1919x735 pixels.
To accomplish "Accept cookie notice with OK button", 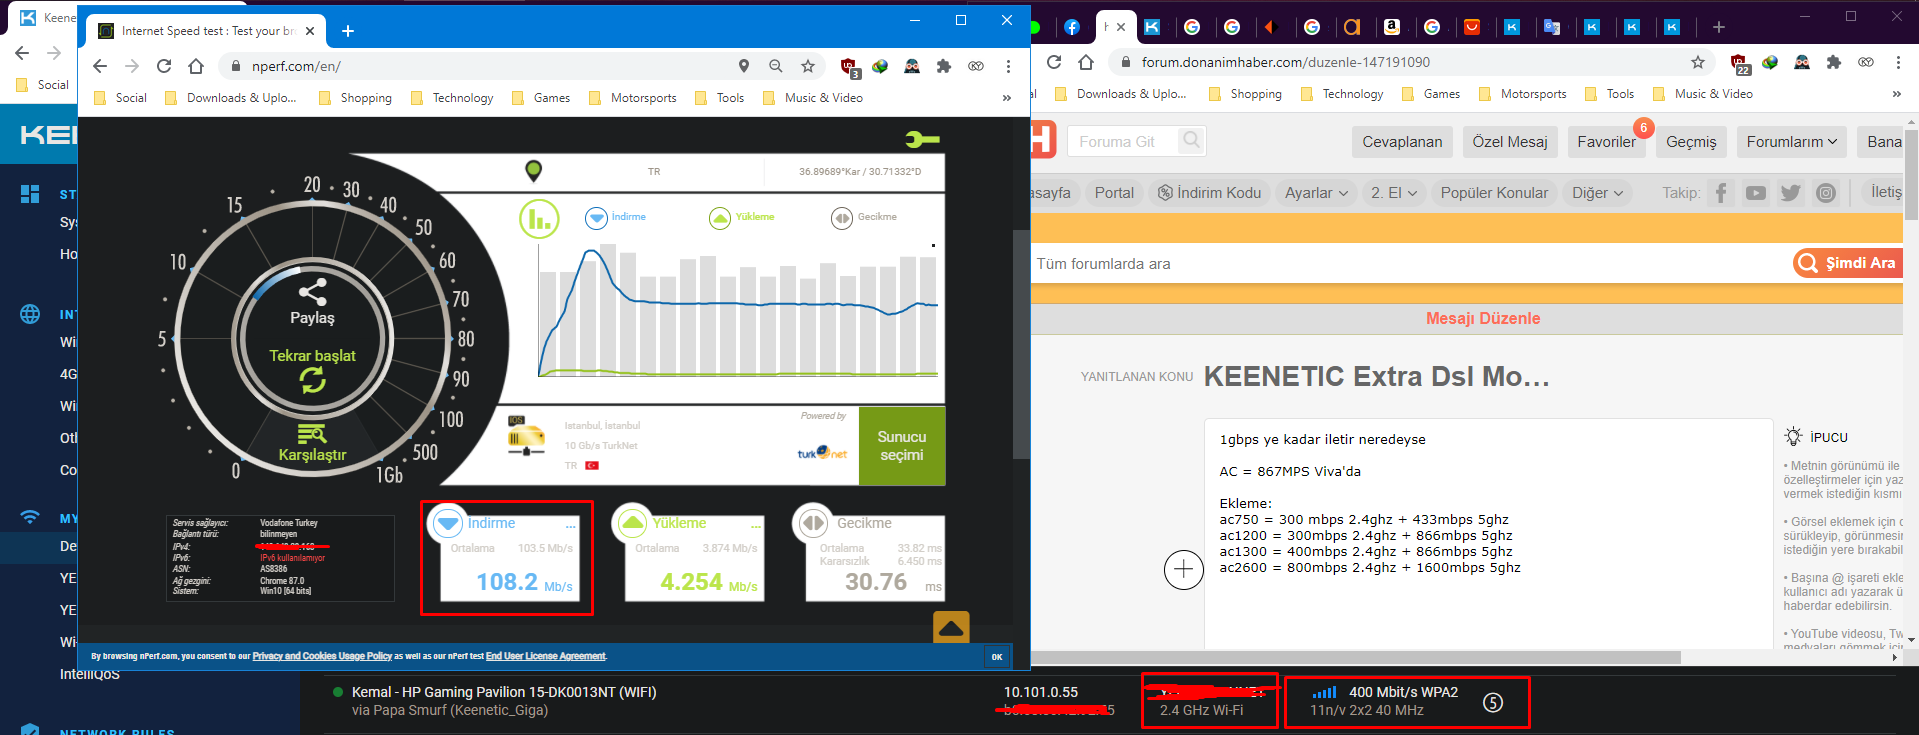I will pyautogui.click(x=997, y=657).
